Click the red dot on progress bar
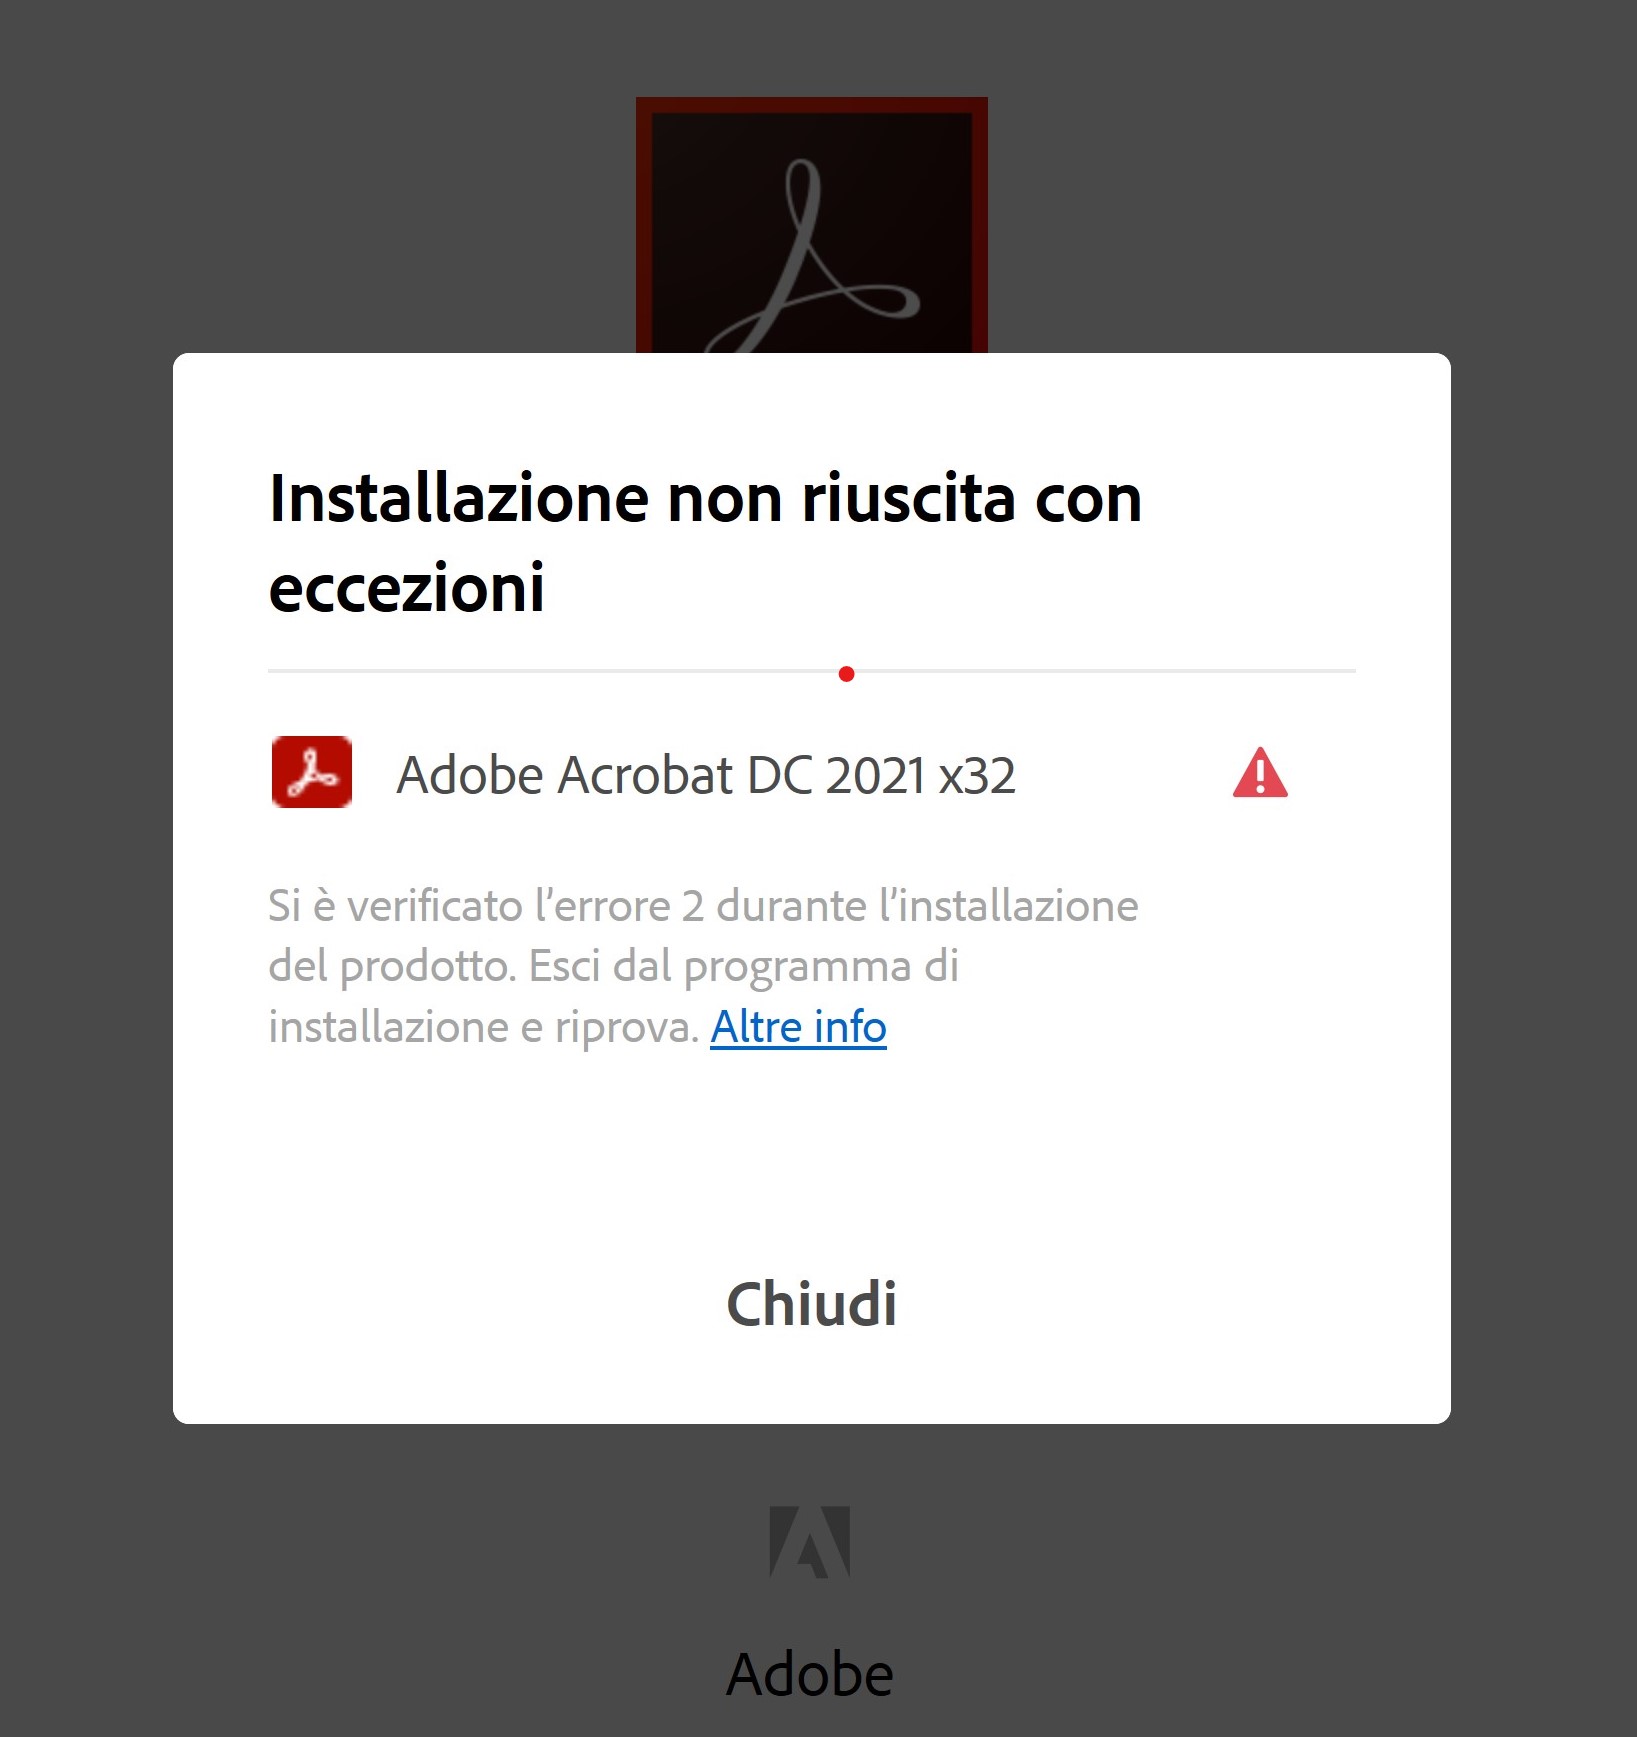The width and height of the screenshot is (1637, 1737). (x=846, y=674)
